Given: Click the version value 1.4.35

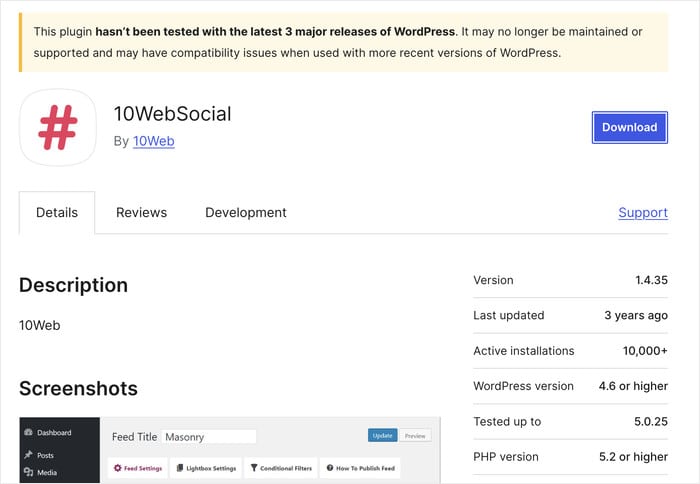Looking at the screenshot, I should pyautogui.click(x=651, y=280).
